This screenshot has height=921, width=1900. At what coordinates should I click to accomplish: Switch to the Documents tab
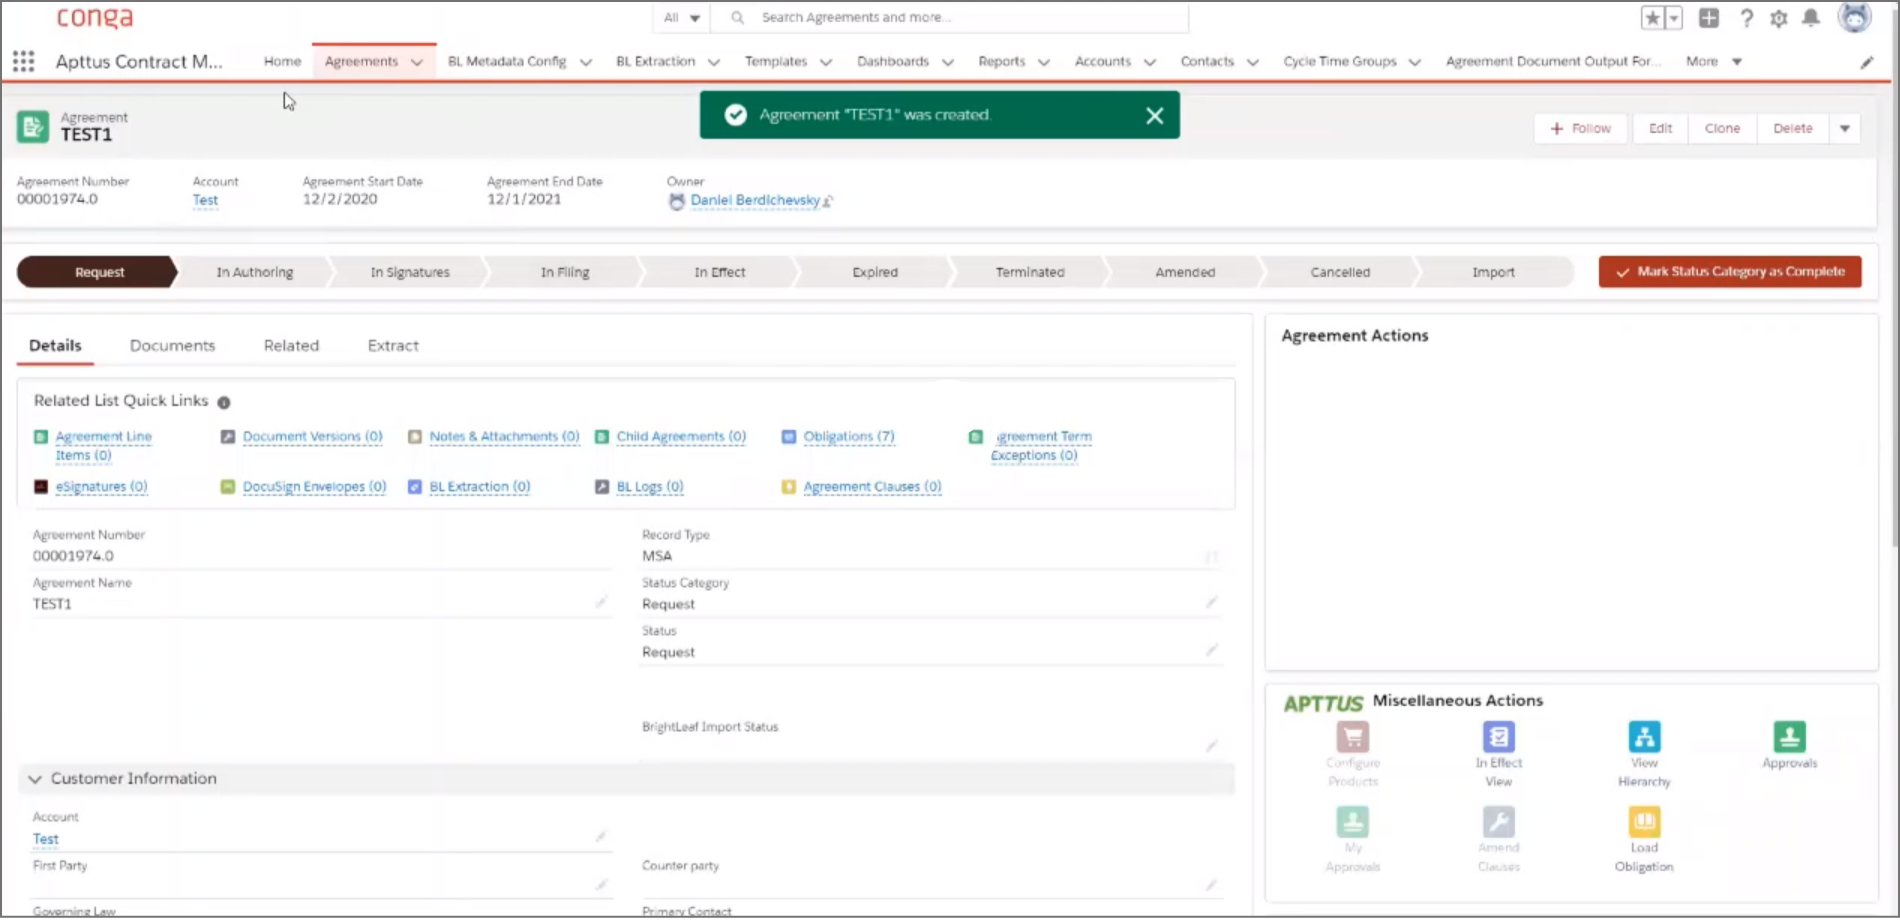click(x=172, y=346)
